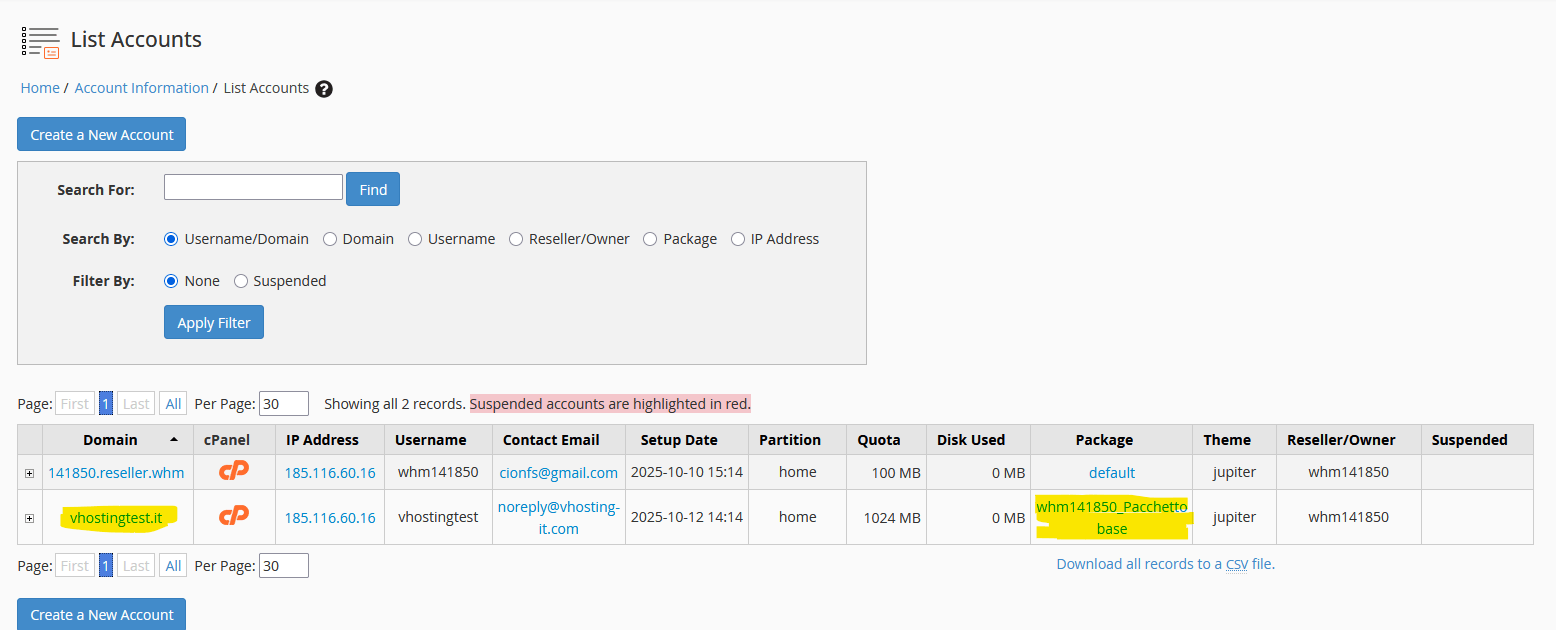Go to Account Information breadcrumb
Screen dimensions: 1556x630
pyautogui.click(x=141, y=88)
